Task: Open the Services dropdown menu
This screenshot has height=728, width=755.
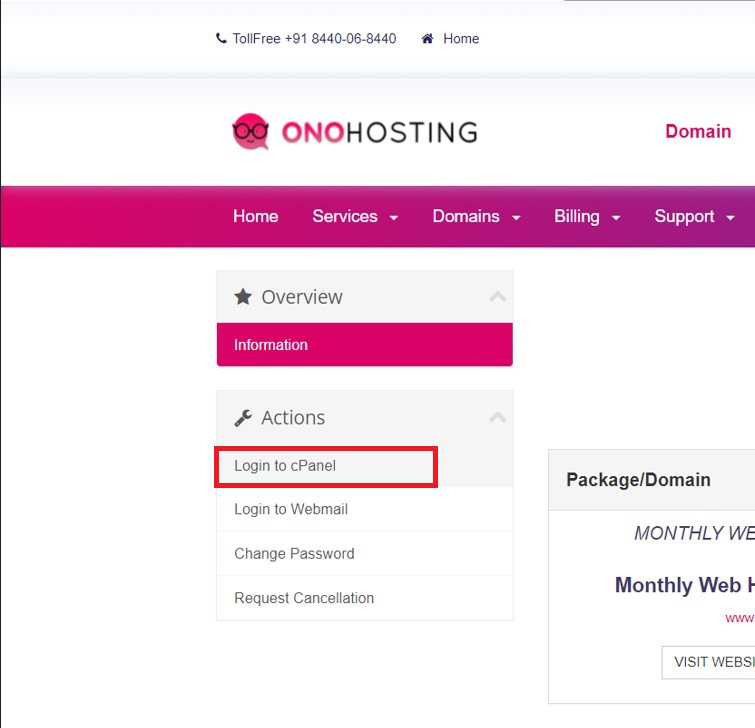Action: [x=355, y=217]
